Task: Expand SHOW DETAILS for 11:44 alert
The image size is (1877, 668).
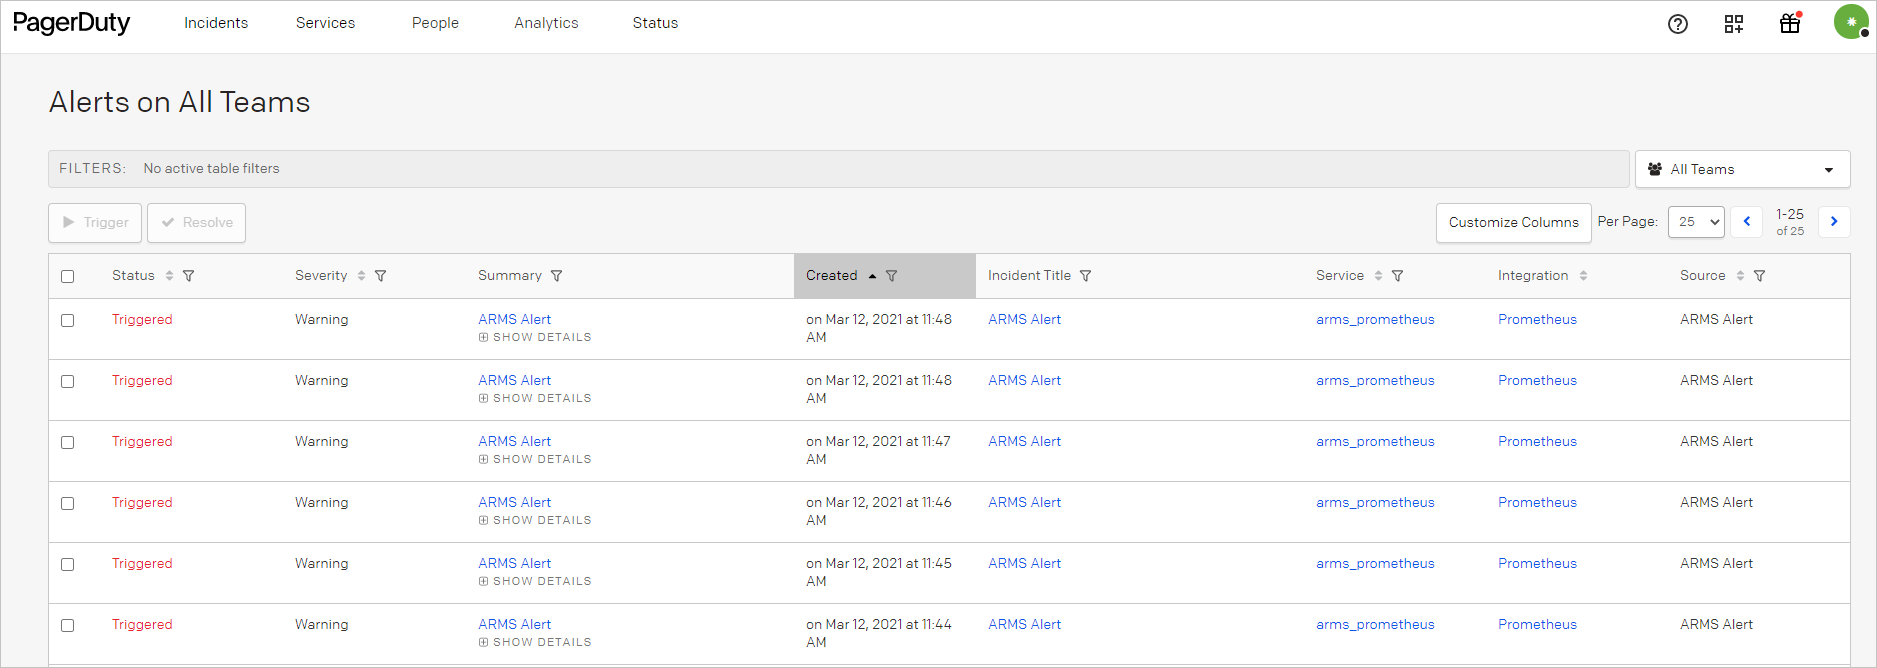Action: click(x=535, y=643)
